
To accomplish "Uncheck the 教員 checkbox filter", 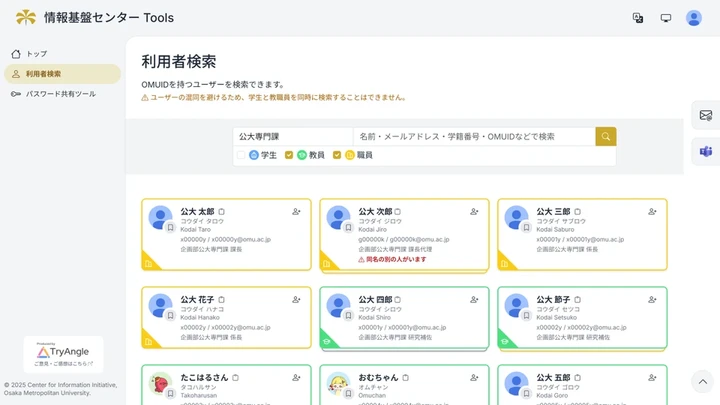I will [x=289, y=155].
